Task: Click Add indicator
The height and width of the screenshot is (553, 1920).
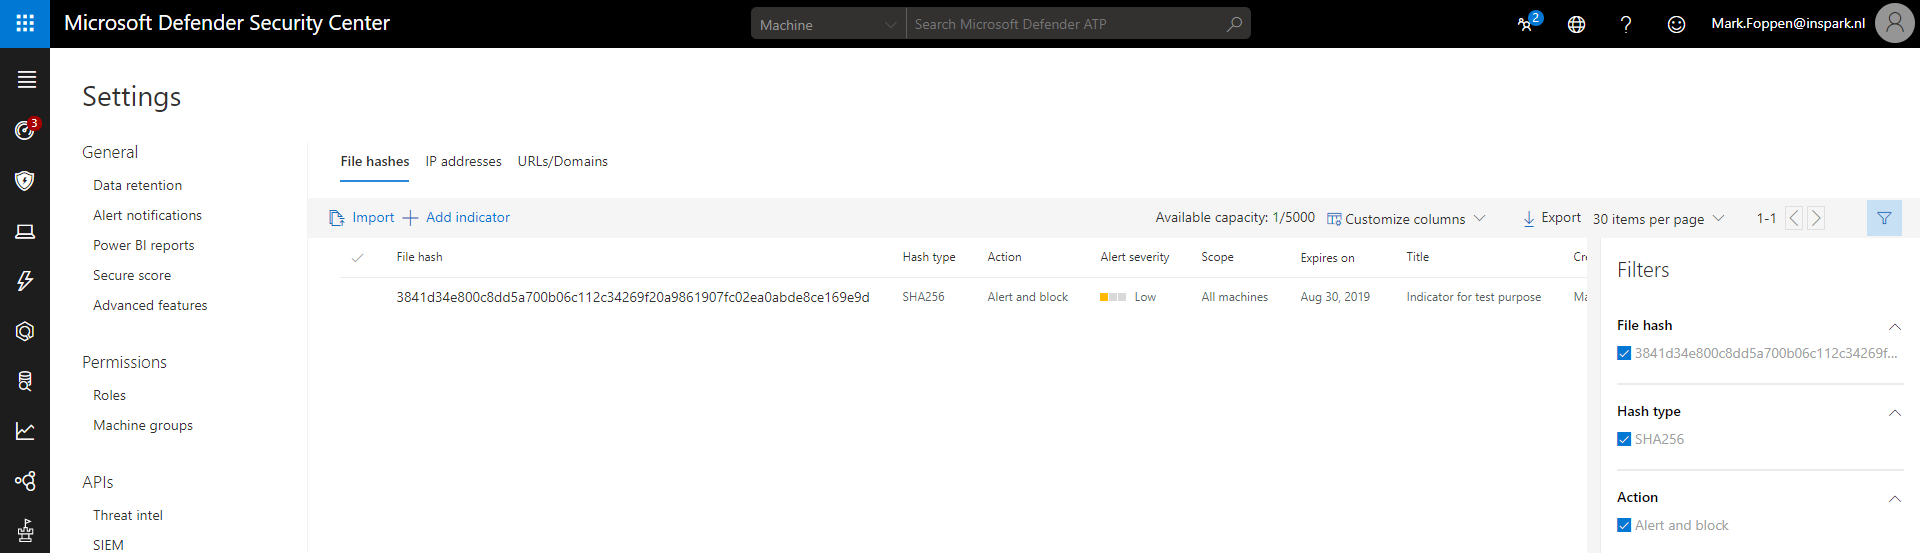Action: pyautogui.click(x=457, y=217)
